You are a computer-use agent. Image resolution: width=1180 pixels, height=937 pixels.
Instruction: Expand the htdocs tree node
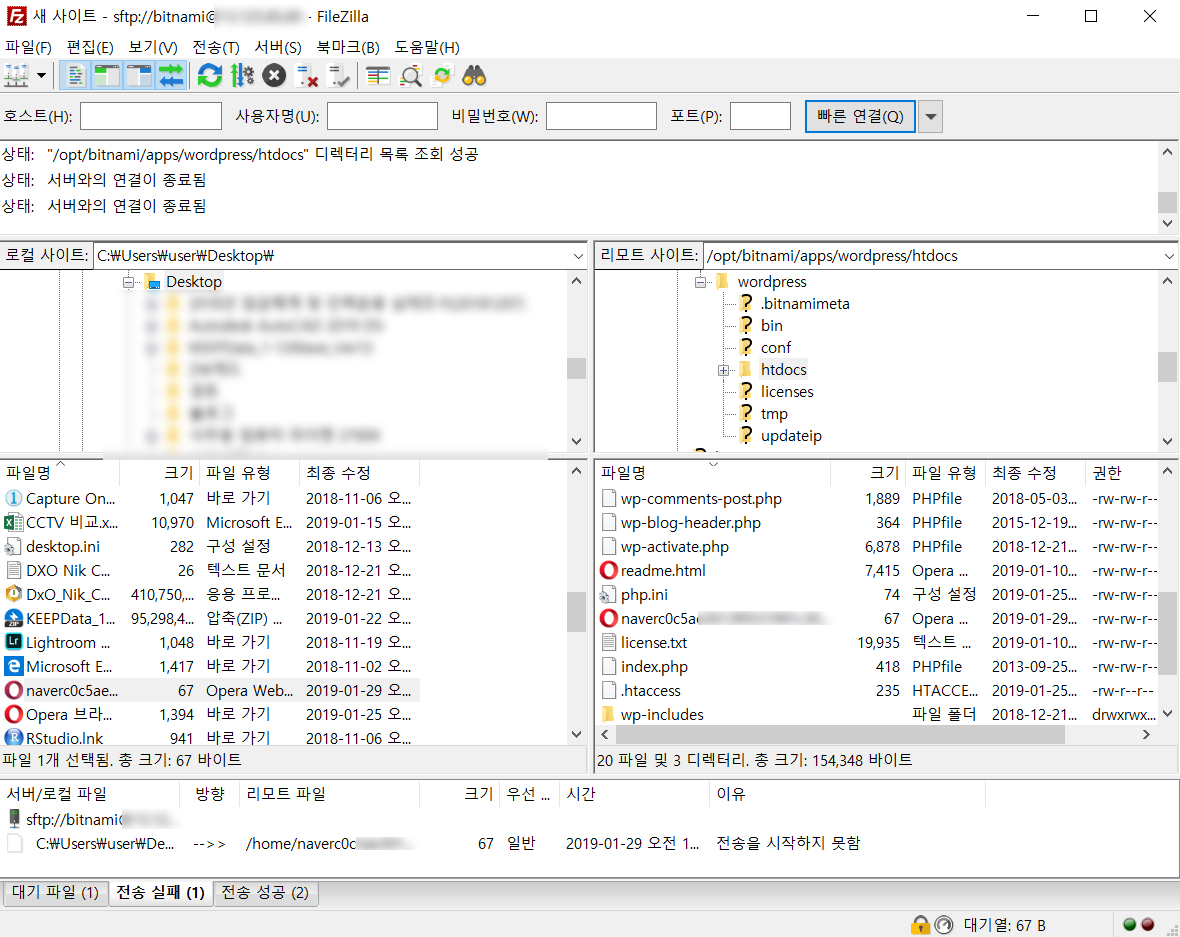coord(723,370)
